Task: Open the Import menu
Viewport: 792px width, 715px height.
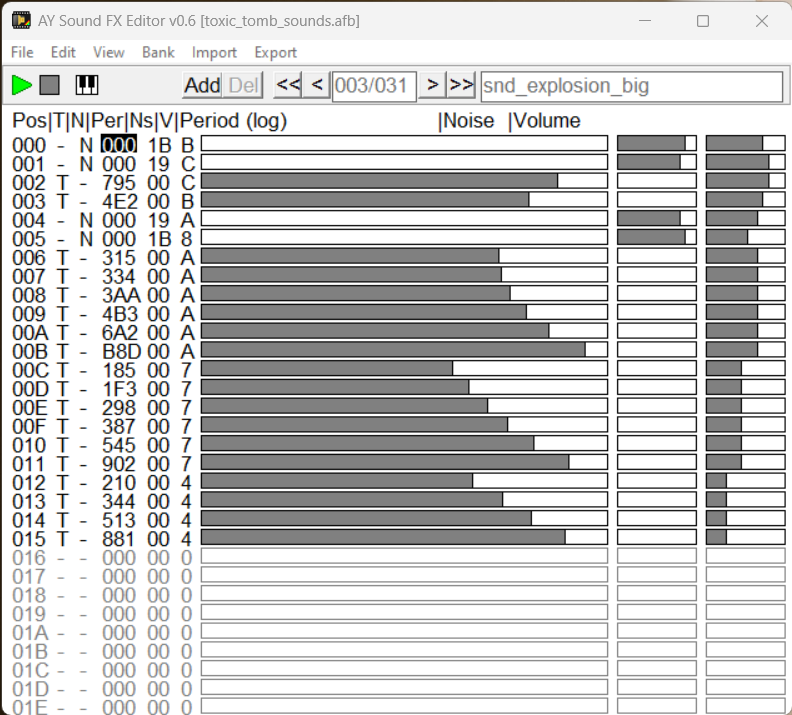Action: (x=214, y=53)
